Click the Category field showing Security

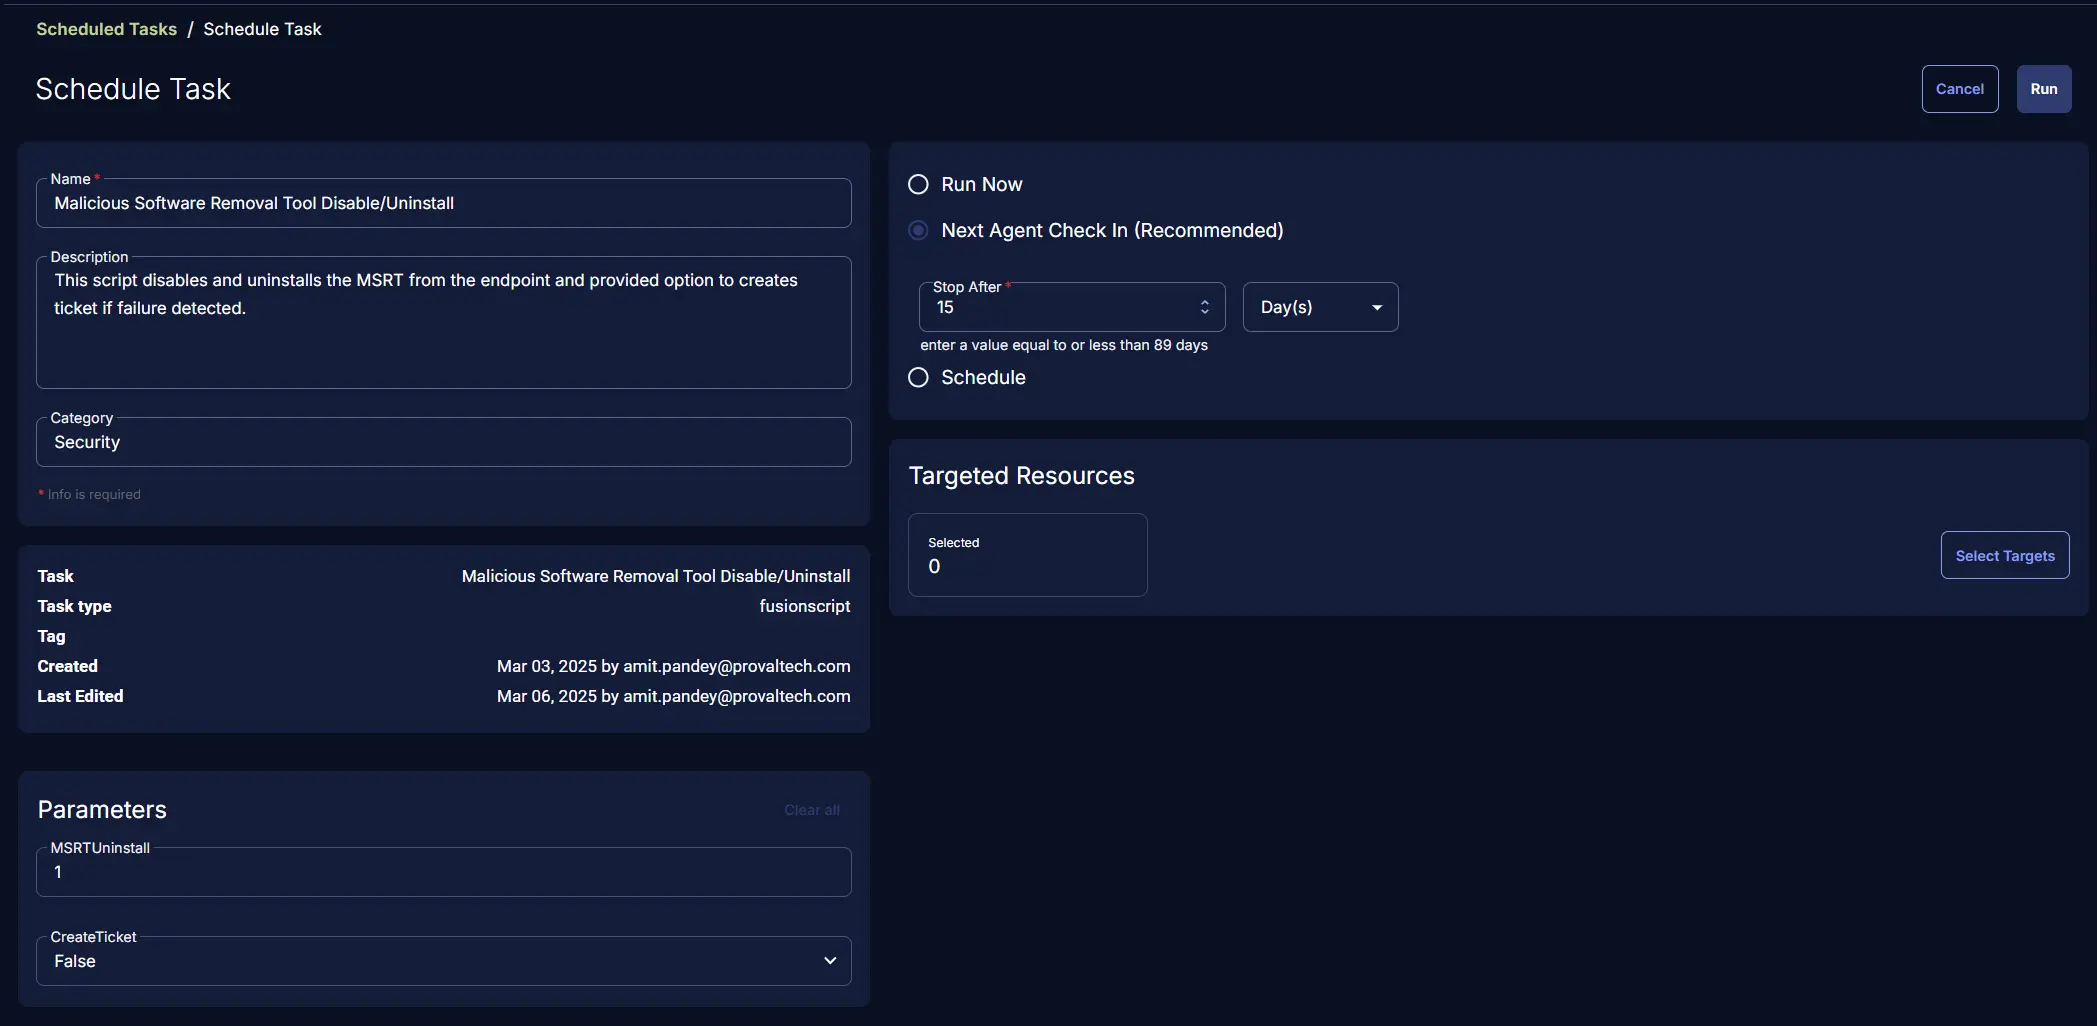pyautogui.click(x=444, y=442)
